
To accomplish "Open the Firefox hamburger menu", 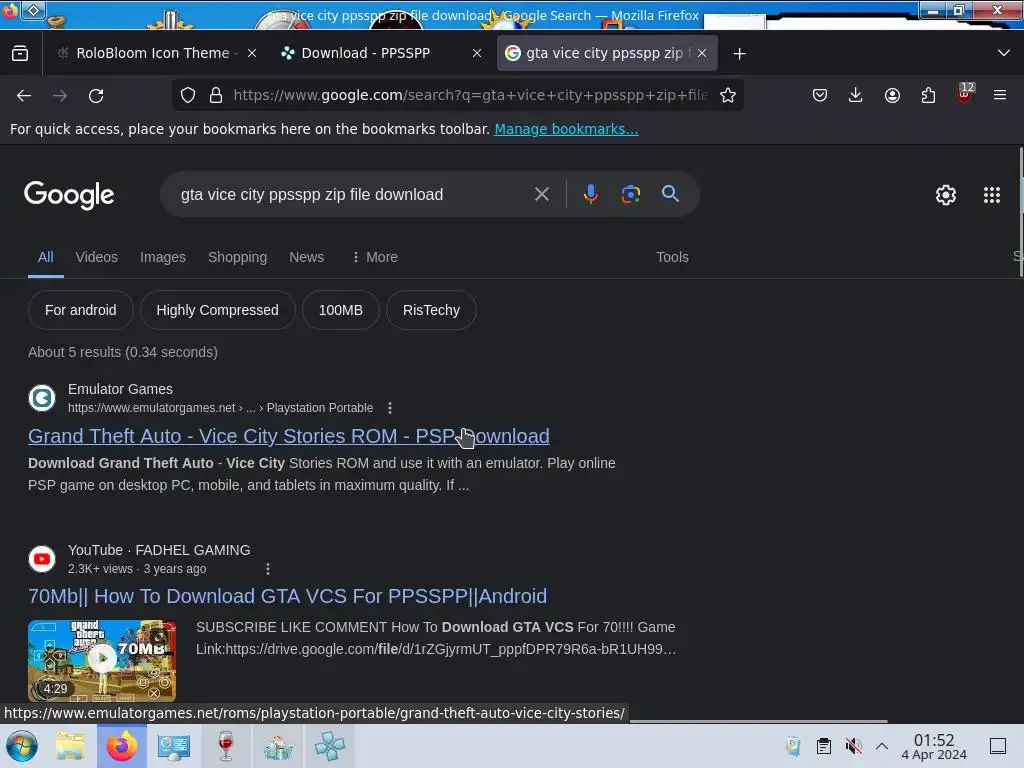I will (x=1000, y=95).
